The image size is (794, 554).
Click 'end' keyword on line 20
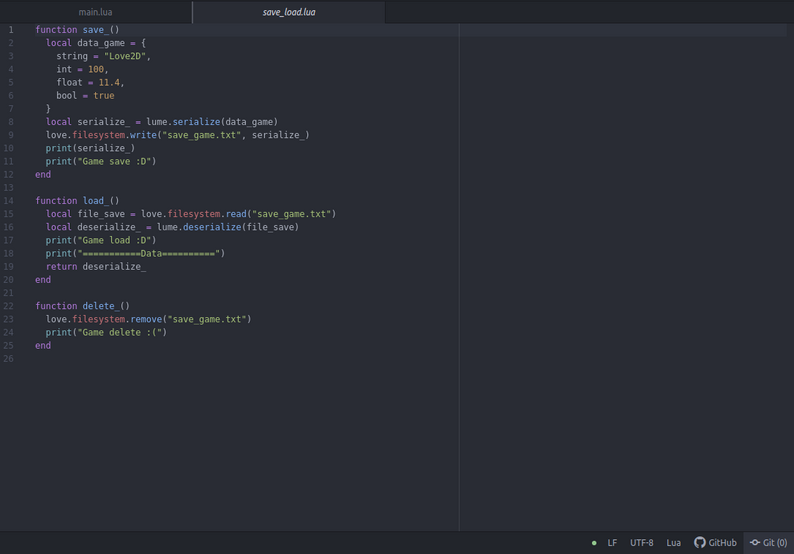pyautogui.click(x=43, y=280)
